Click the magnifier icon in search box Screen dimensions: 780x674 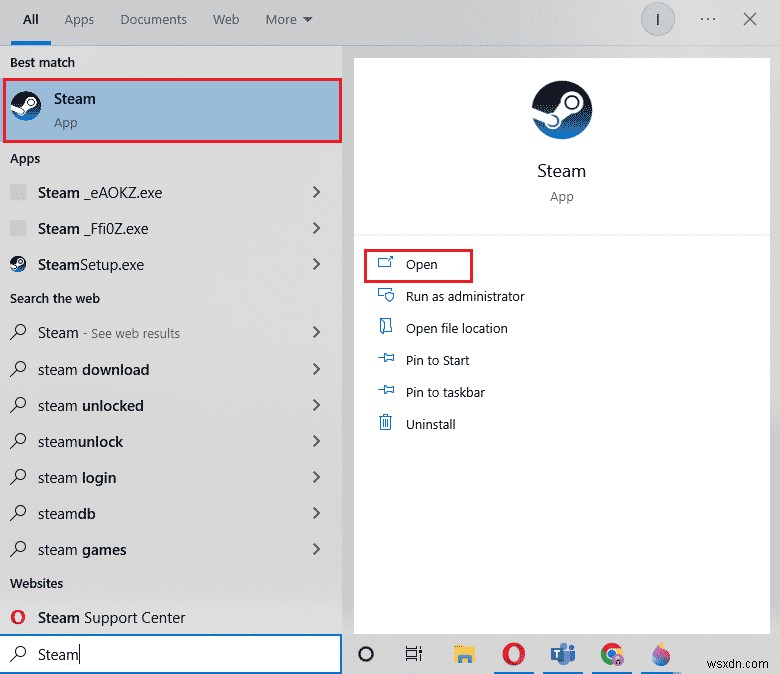coord(18,654)
